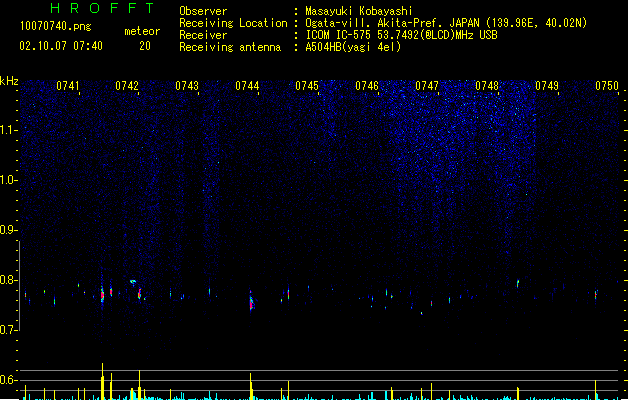This screenshot has height=400, width=629.
Task: Click the HROFFT title text
Action: coord(102,8)
